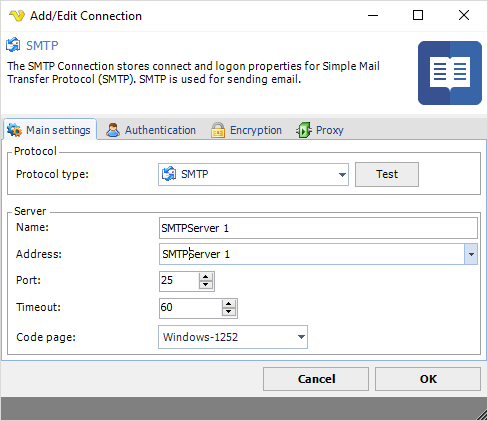
Task: Click the Cancel button
Action: click(316, 379)
